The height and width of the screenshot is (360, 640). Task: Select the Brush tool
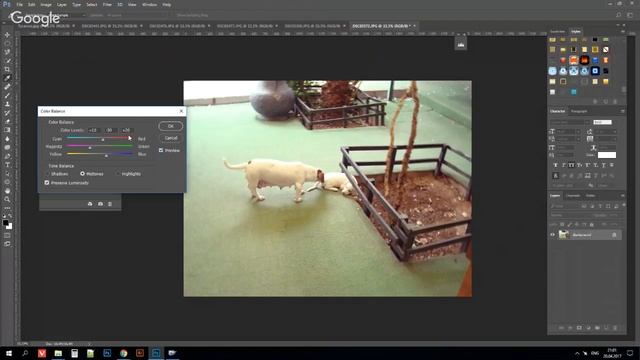[x=7, y=96]
